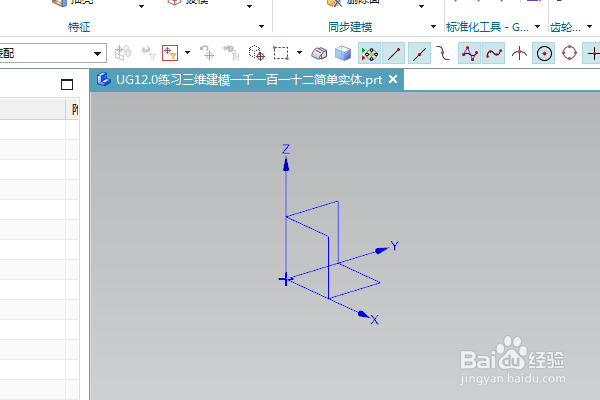Image resolution: width=600 pixels, height=400 pixels.
Task: Click dotted cube with red target icon
Action: coord(256,53)
